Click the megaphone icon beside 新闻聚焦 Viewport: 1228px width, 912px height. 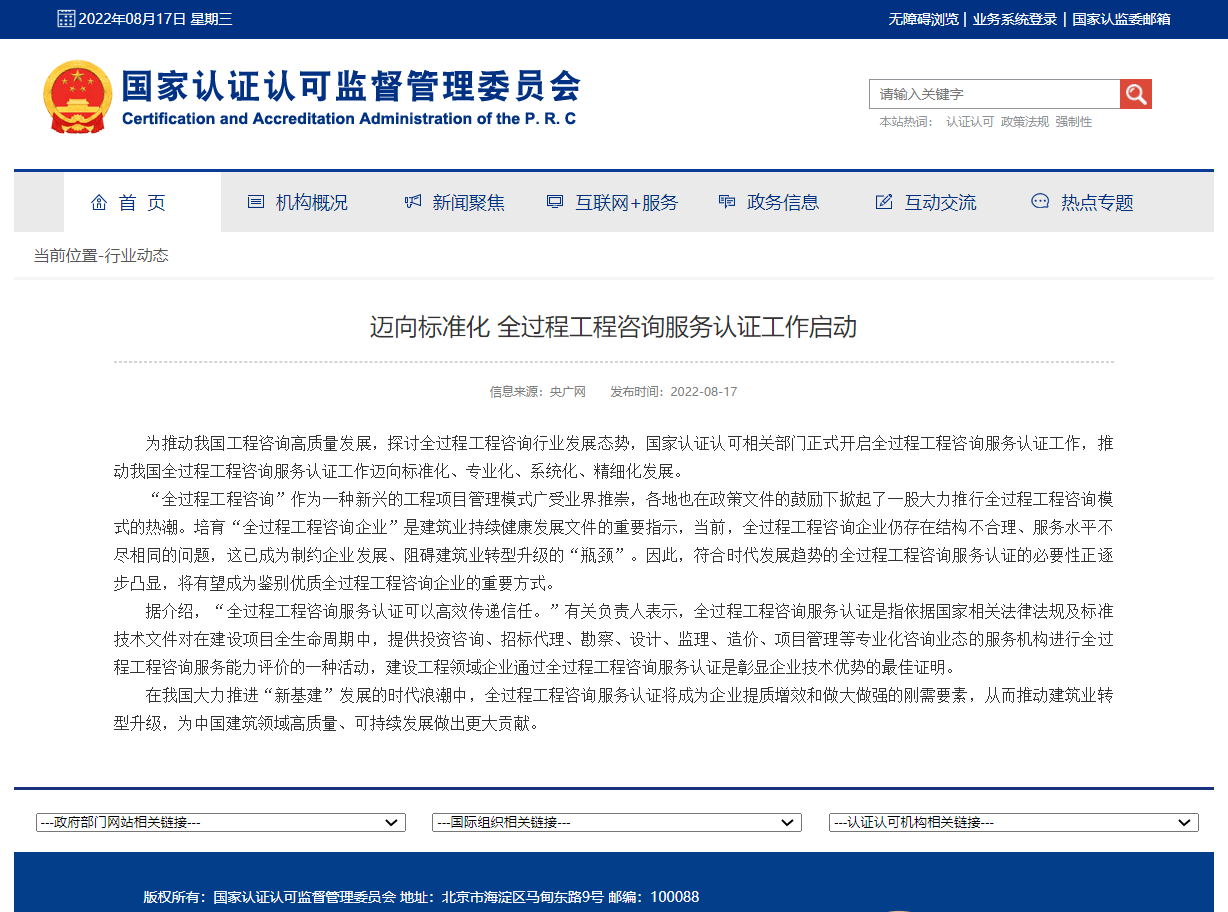[413, 202]
